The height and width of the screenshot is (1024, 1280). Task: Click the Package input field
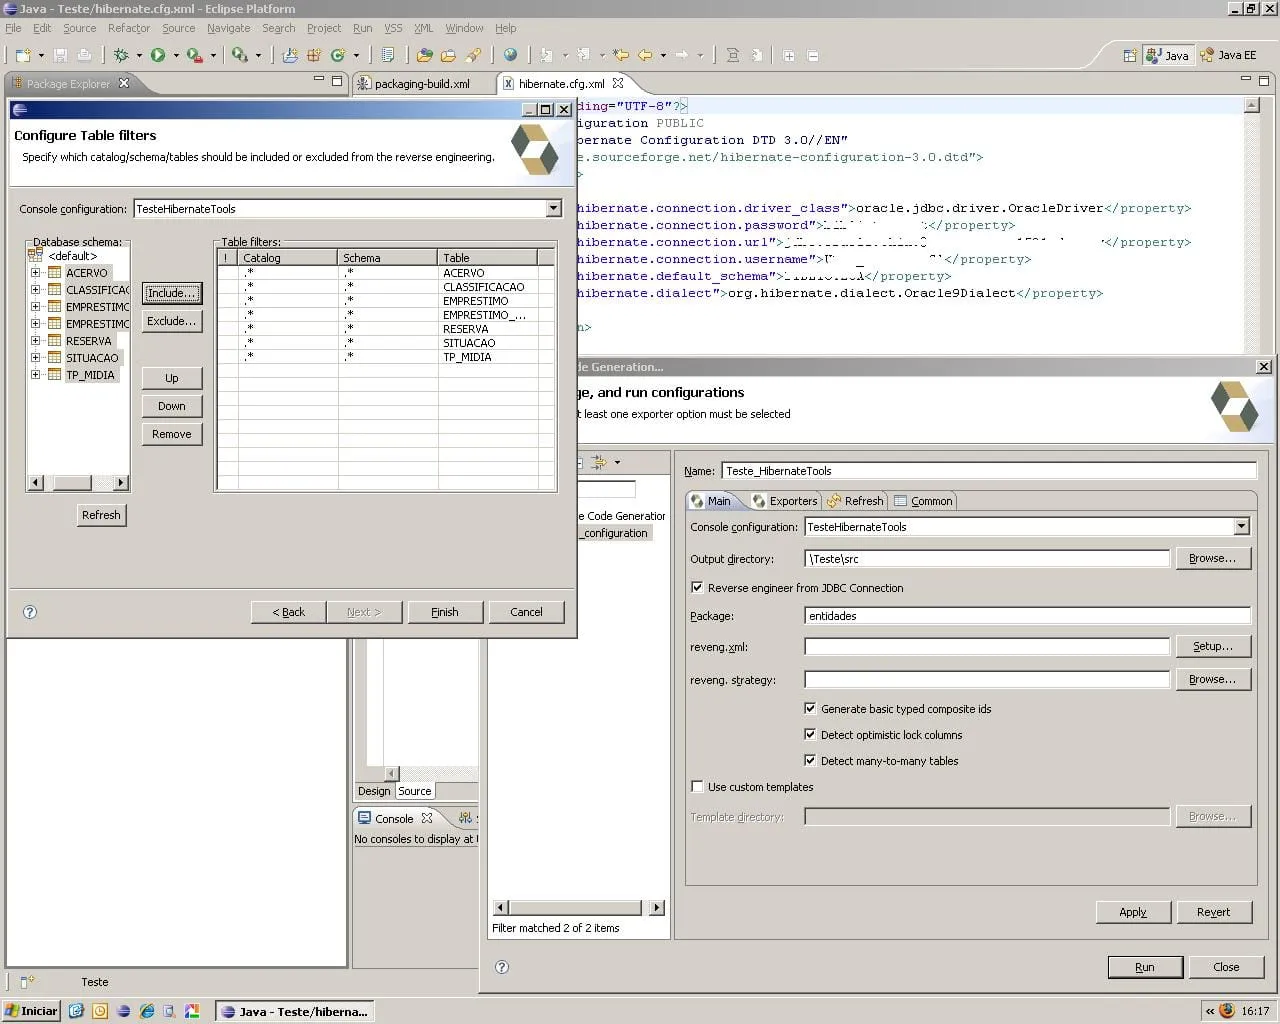1027,616
